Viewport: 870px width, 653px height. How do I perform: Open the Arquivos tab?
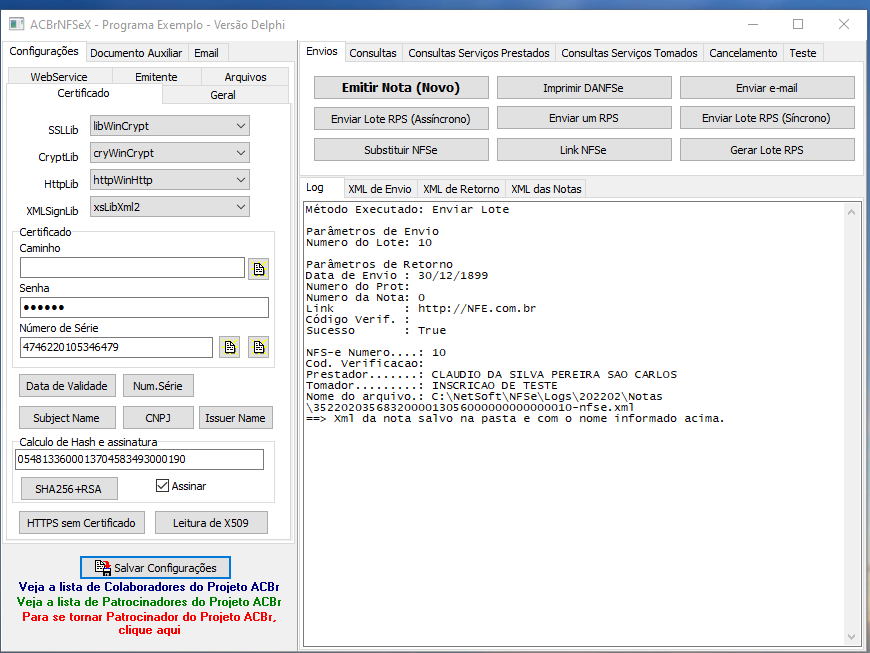pos(245,77)
